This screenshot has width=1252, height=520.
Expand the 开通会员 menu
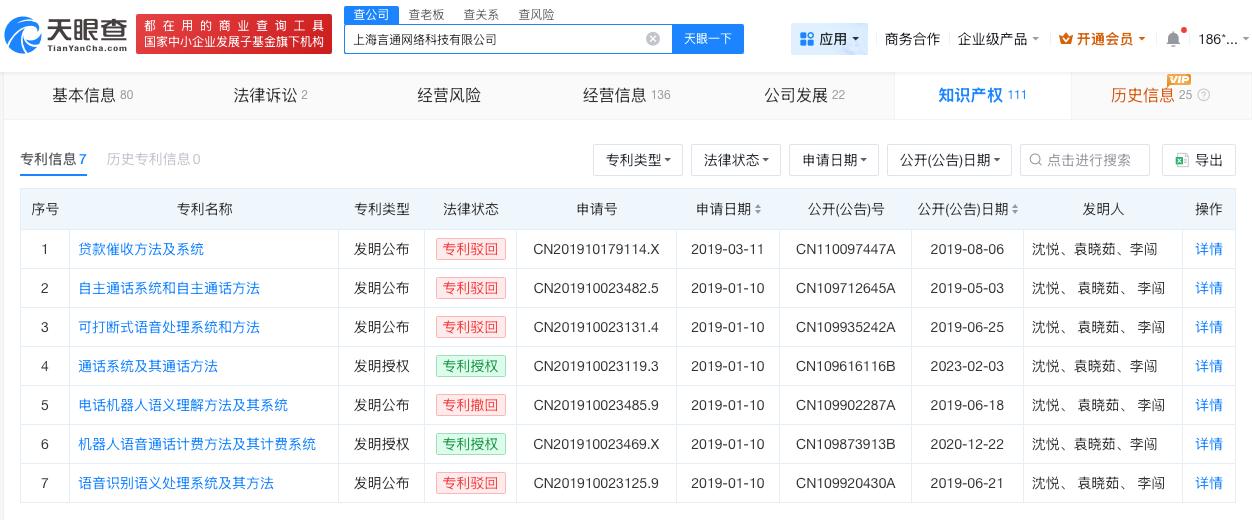coord(1103,39)
